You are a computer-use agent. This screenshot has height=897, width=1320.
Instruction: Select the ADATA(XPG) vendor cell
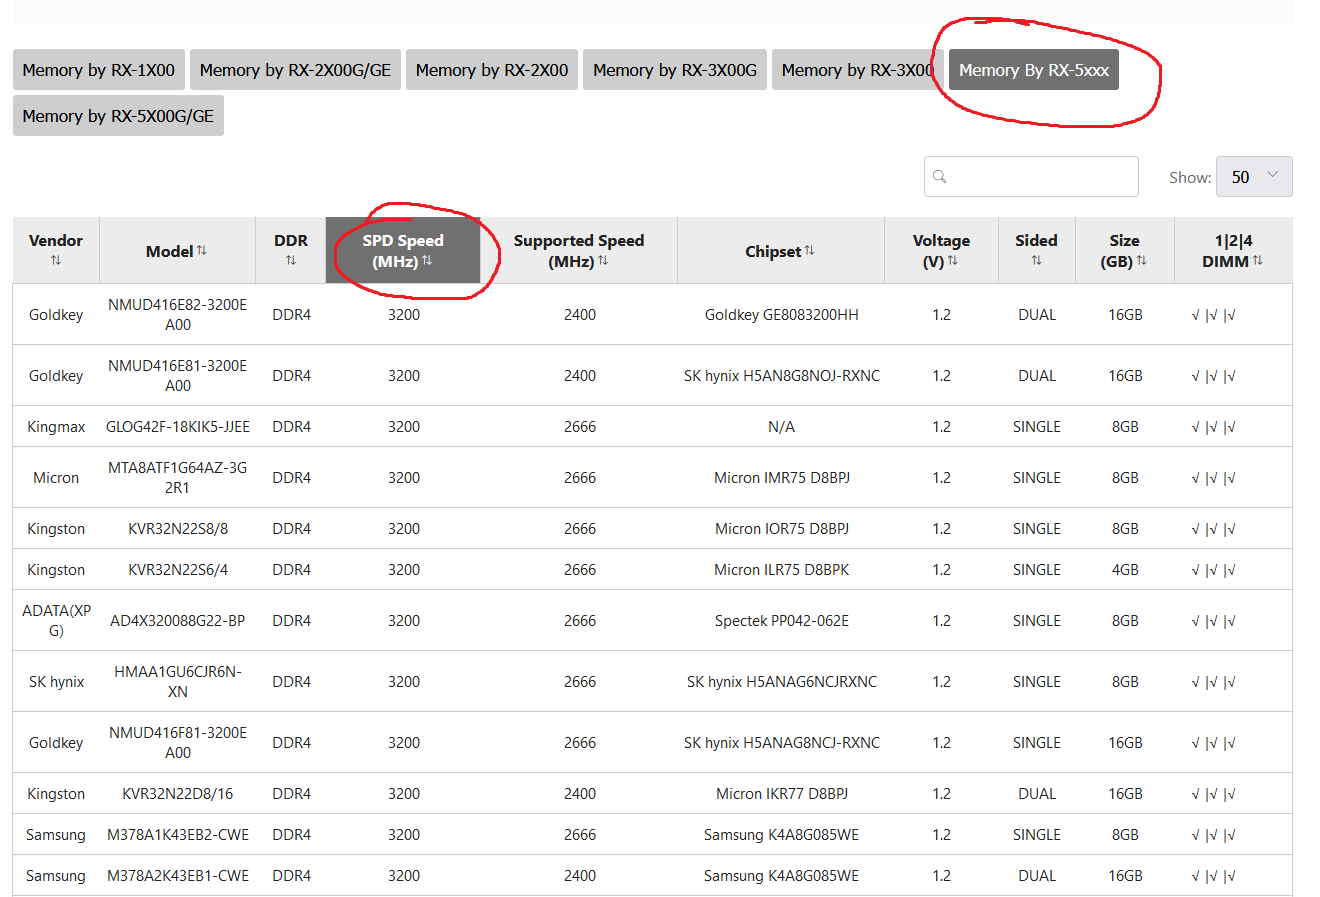[56, 620]
